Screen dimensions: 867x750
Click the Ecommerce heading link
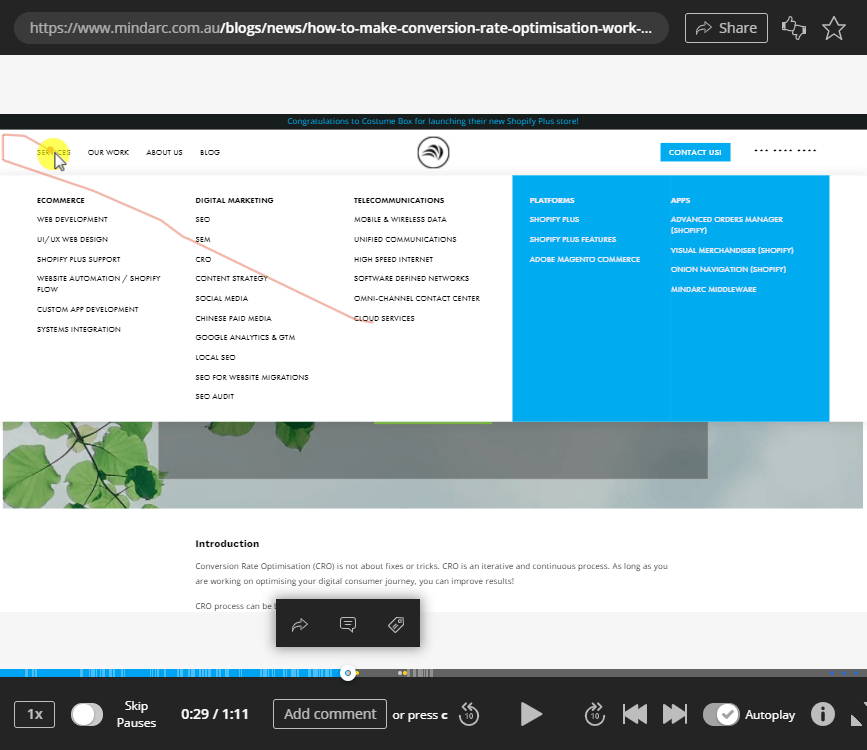point(61,200)
